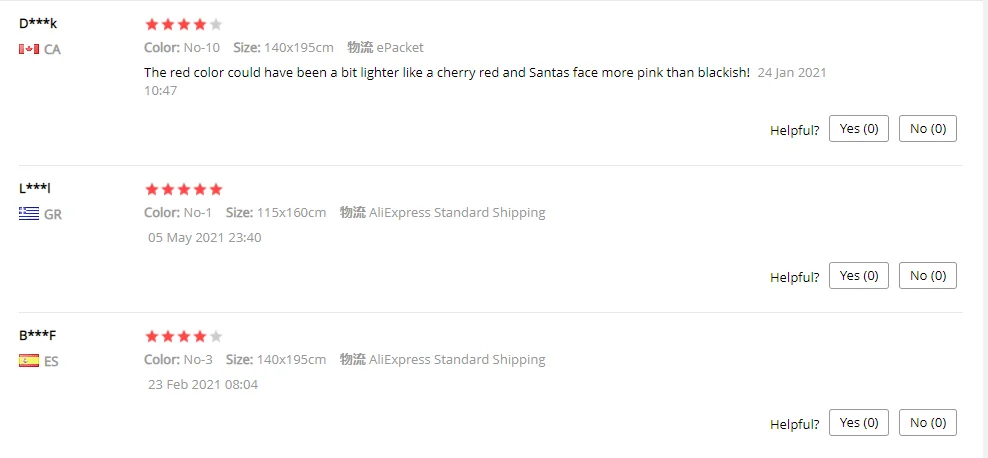The width and height of the screenshot is (988, 458).
Task: Mark L***l's review helpful with Yes (0)
Action: (858, 276)
